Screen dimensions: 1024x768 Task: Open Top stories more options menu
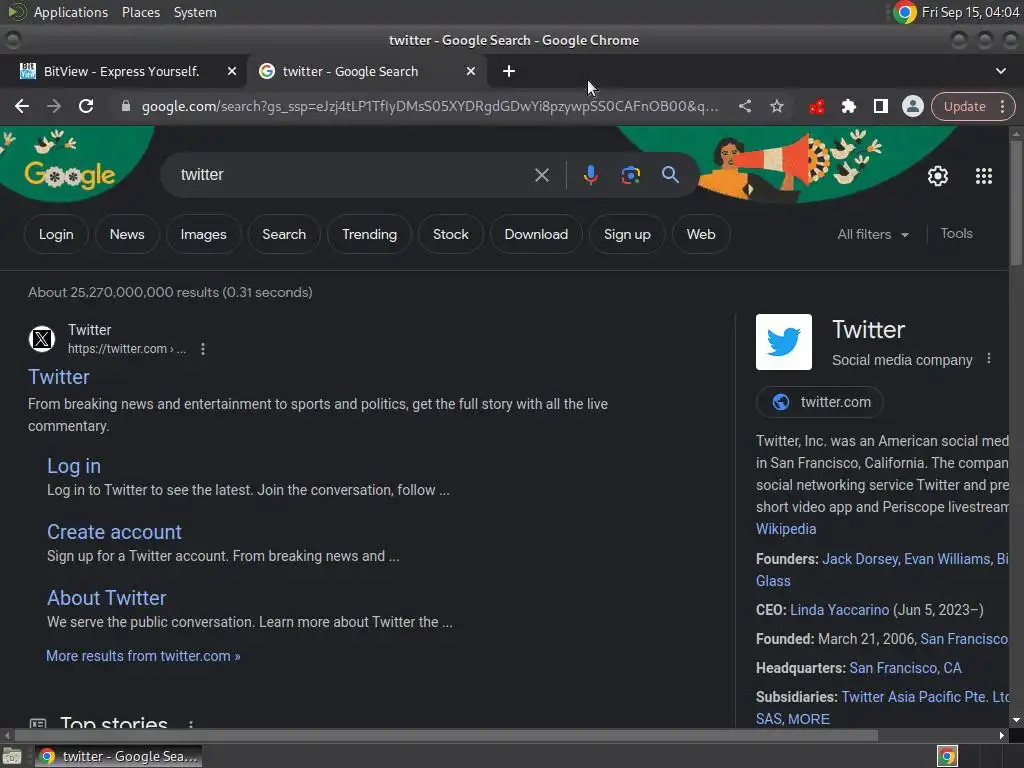pos(191,724)
